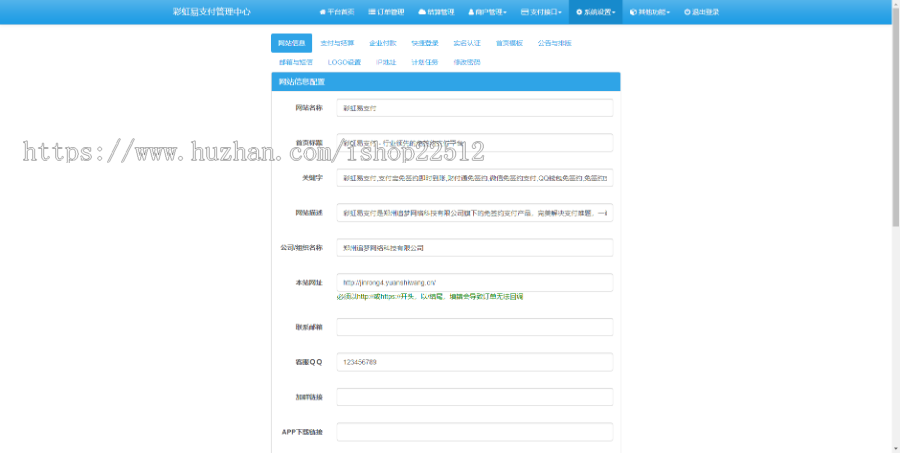Focus the 公司/组织名称 input field
This screenshot has width=900, height=453.
coord(475,248)
